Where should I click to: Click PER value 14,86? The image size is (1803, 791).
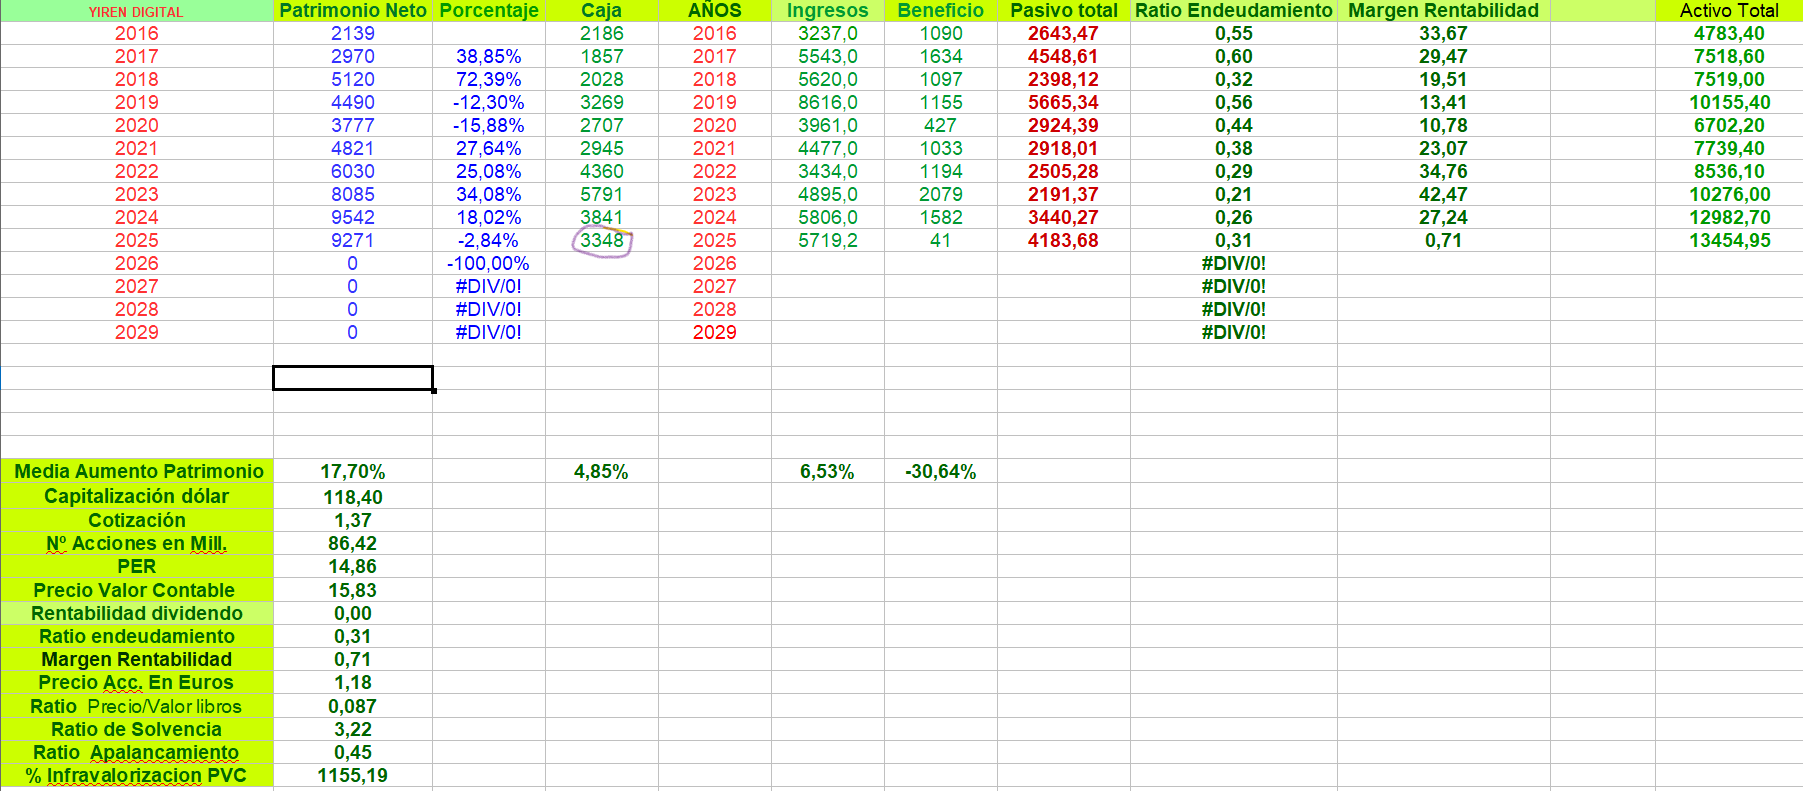click(x=353, y=566)
